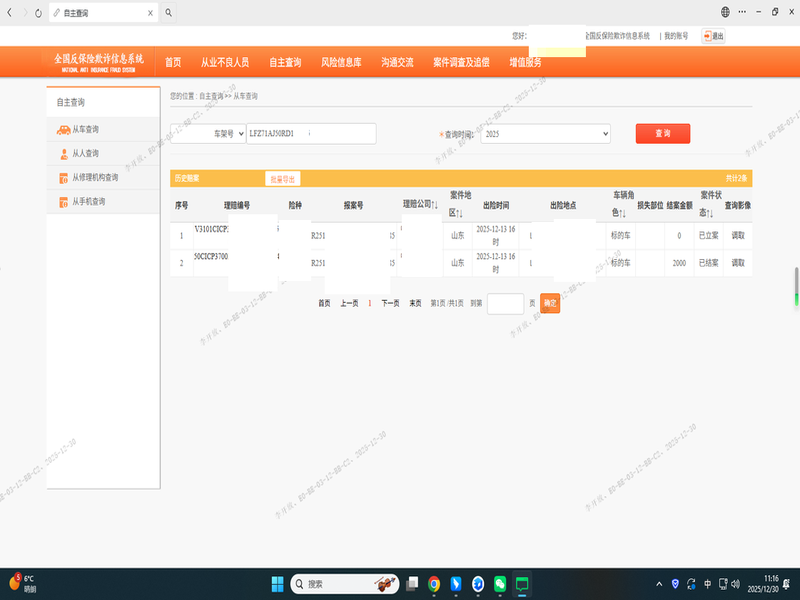Click the car icon beside 从车查询

tap(63, 130)
